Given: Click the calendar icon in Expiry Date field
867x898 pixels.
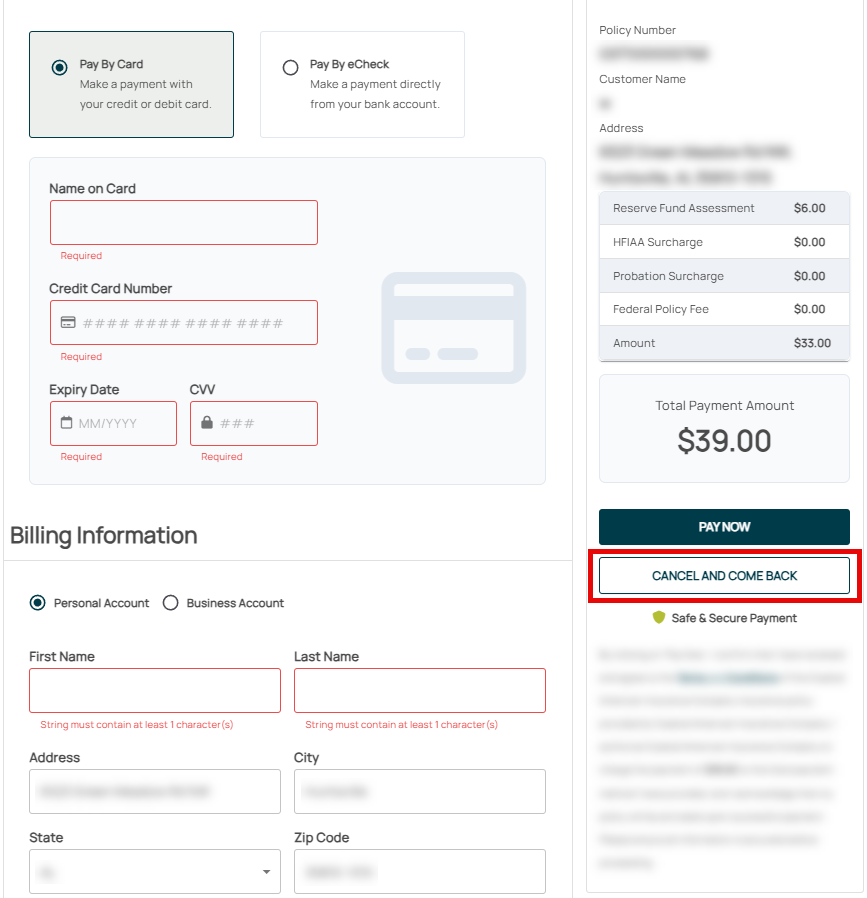Looking at the screenshot, I should pyautogui.click(x=67, y=423).
